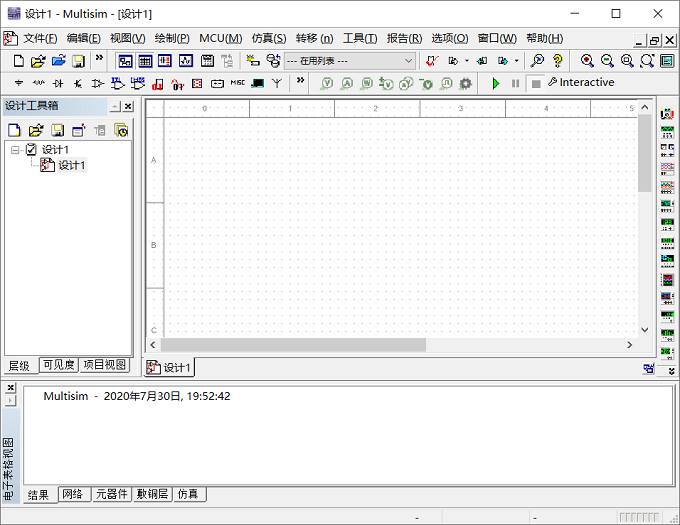The image size is (680, 525).
Task: Open the 仿真(S) menu
Action: pyautogui.click(x=269, y=39)
